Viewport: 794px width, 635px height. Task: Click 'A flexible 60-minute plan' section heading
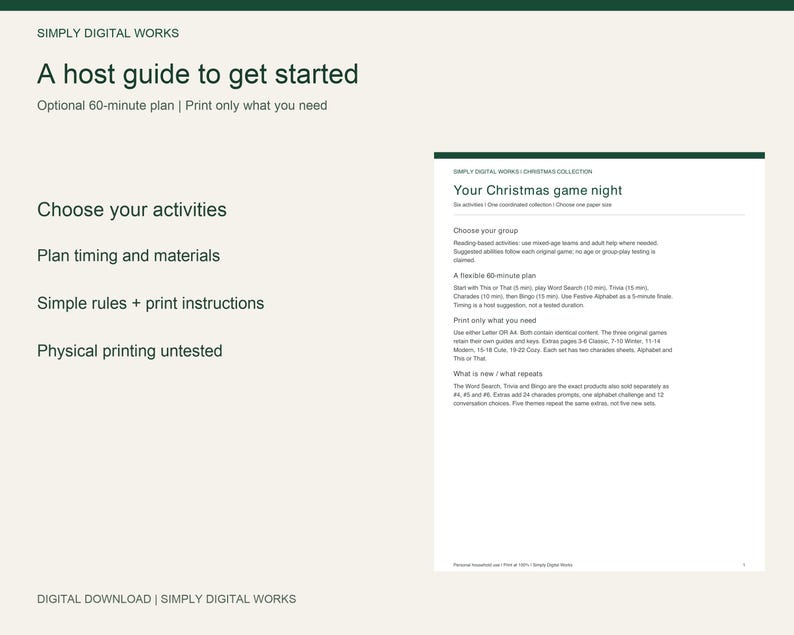click(494, 275)
